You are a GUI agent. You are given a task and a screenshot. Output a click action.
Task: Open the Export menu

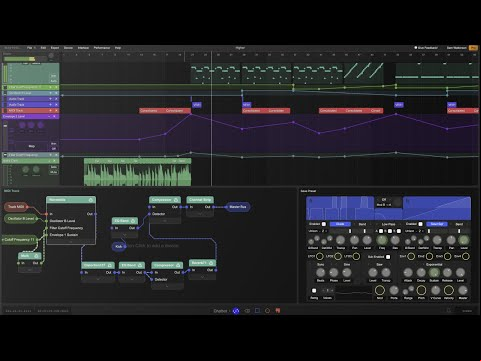pos(55,48)
